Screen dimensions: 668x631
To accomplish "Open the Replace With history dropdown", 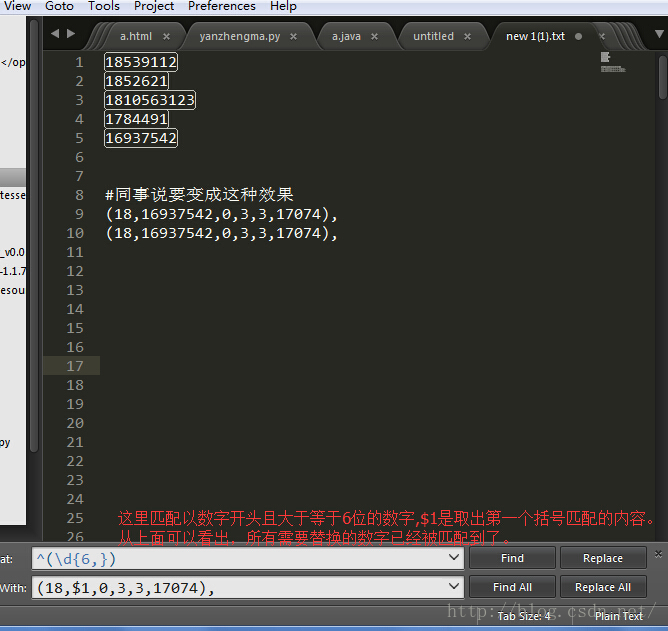I will coord(454,586).
